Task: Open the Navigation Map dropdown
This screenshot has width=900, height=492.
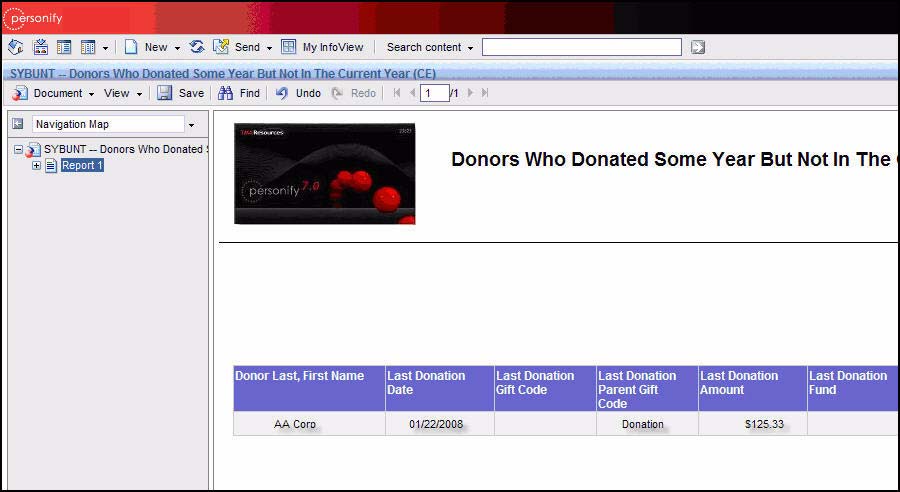Action: pos(191,125)
